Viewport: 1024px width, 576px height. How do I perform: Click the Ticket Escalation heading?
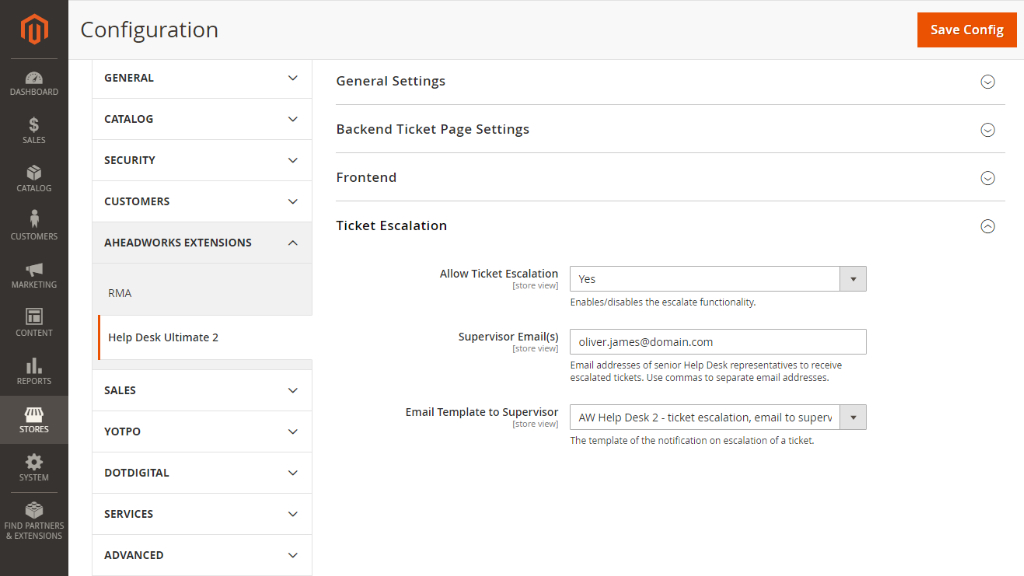coord(391,225)
